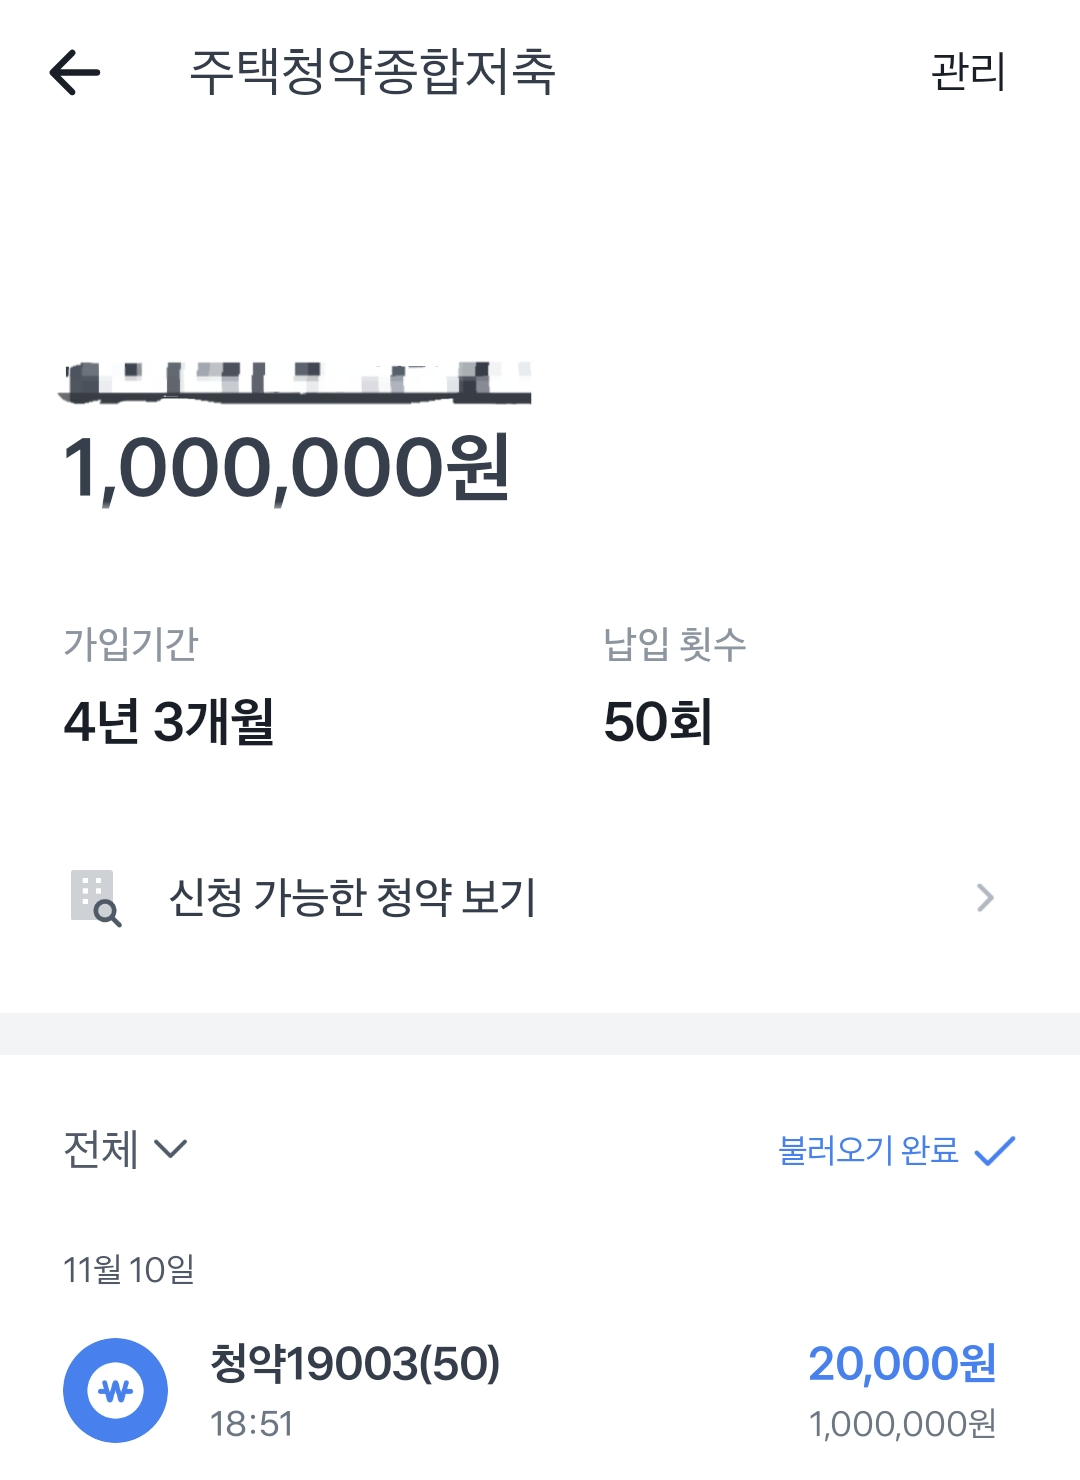Image resolution: width=1080 pixels, height=1480 pixels.
Task: Tap the back arrow icon
Action: (75, 73)
